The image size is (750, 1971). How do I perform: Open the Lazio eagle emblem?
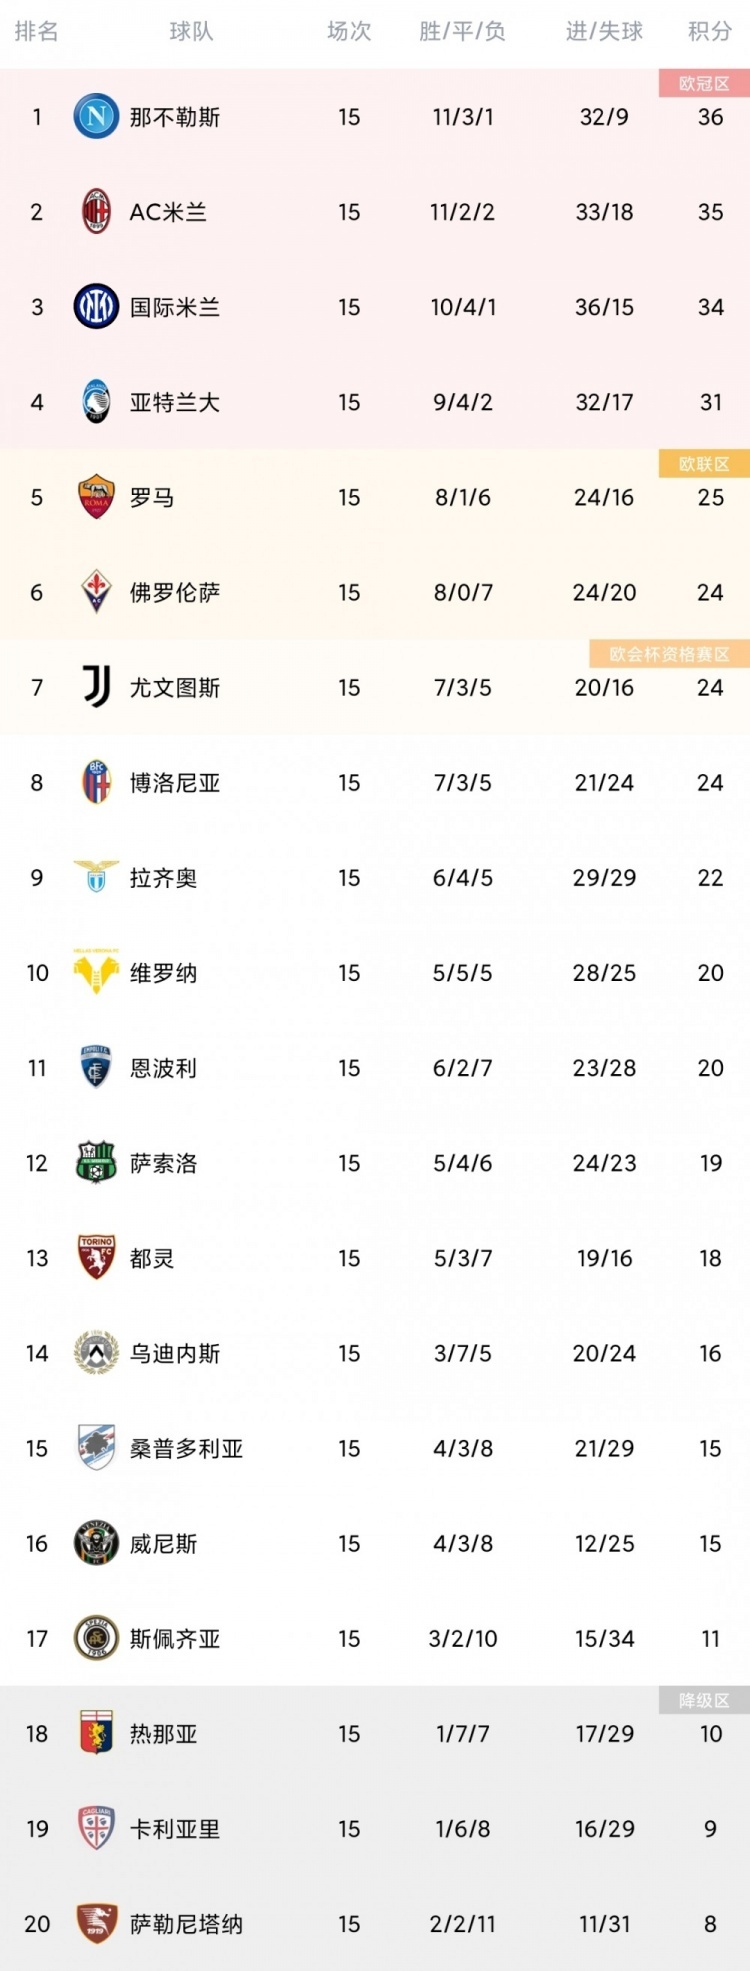96,876
